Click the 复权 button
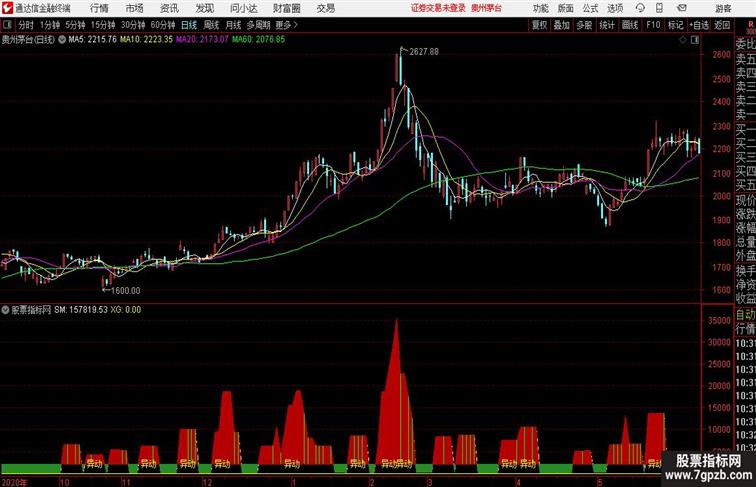Image resolution: width=756 pixels, height=487 pixels. click(539, 25)
